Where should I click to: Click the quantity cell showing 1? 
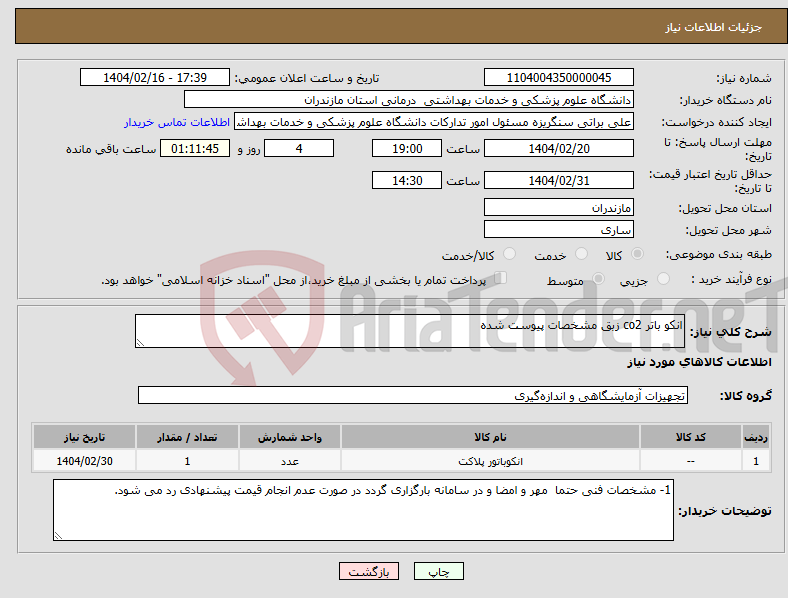(x=187, y=461)
